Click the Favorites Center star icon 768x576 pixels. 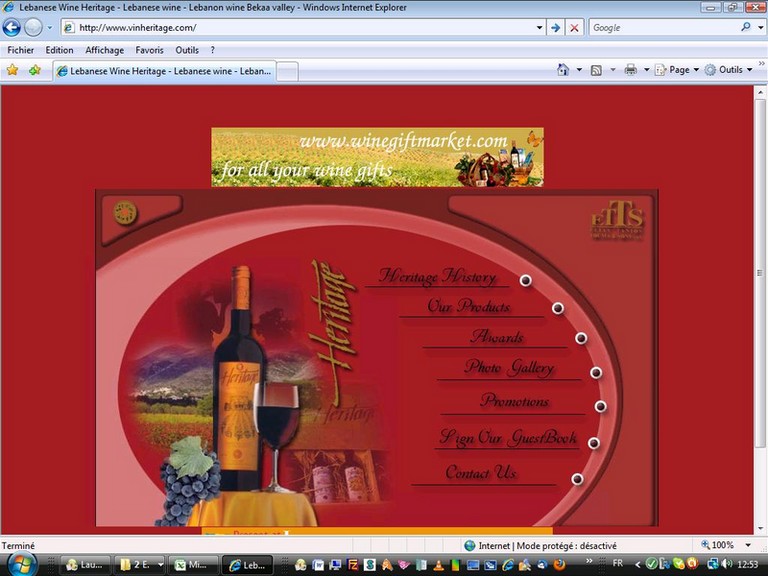(x=13, y=70)
